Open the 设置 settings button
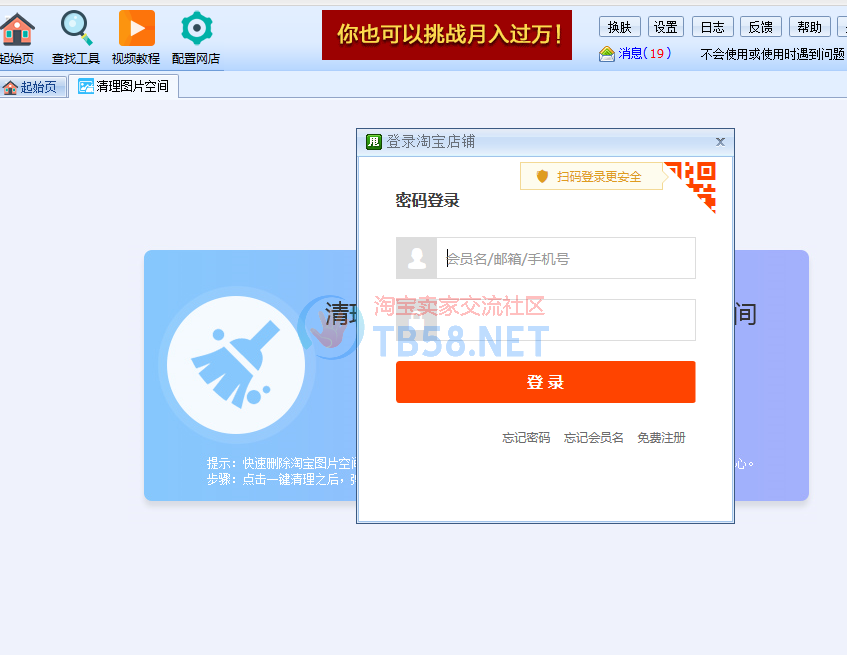This screenshot has width=847, height=655. (666, 26)
